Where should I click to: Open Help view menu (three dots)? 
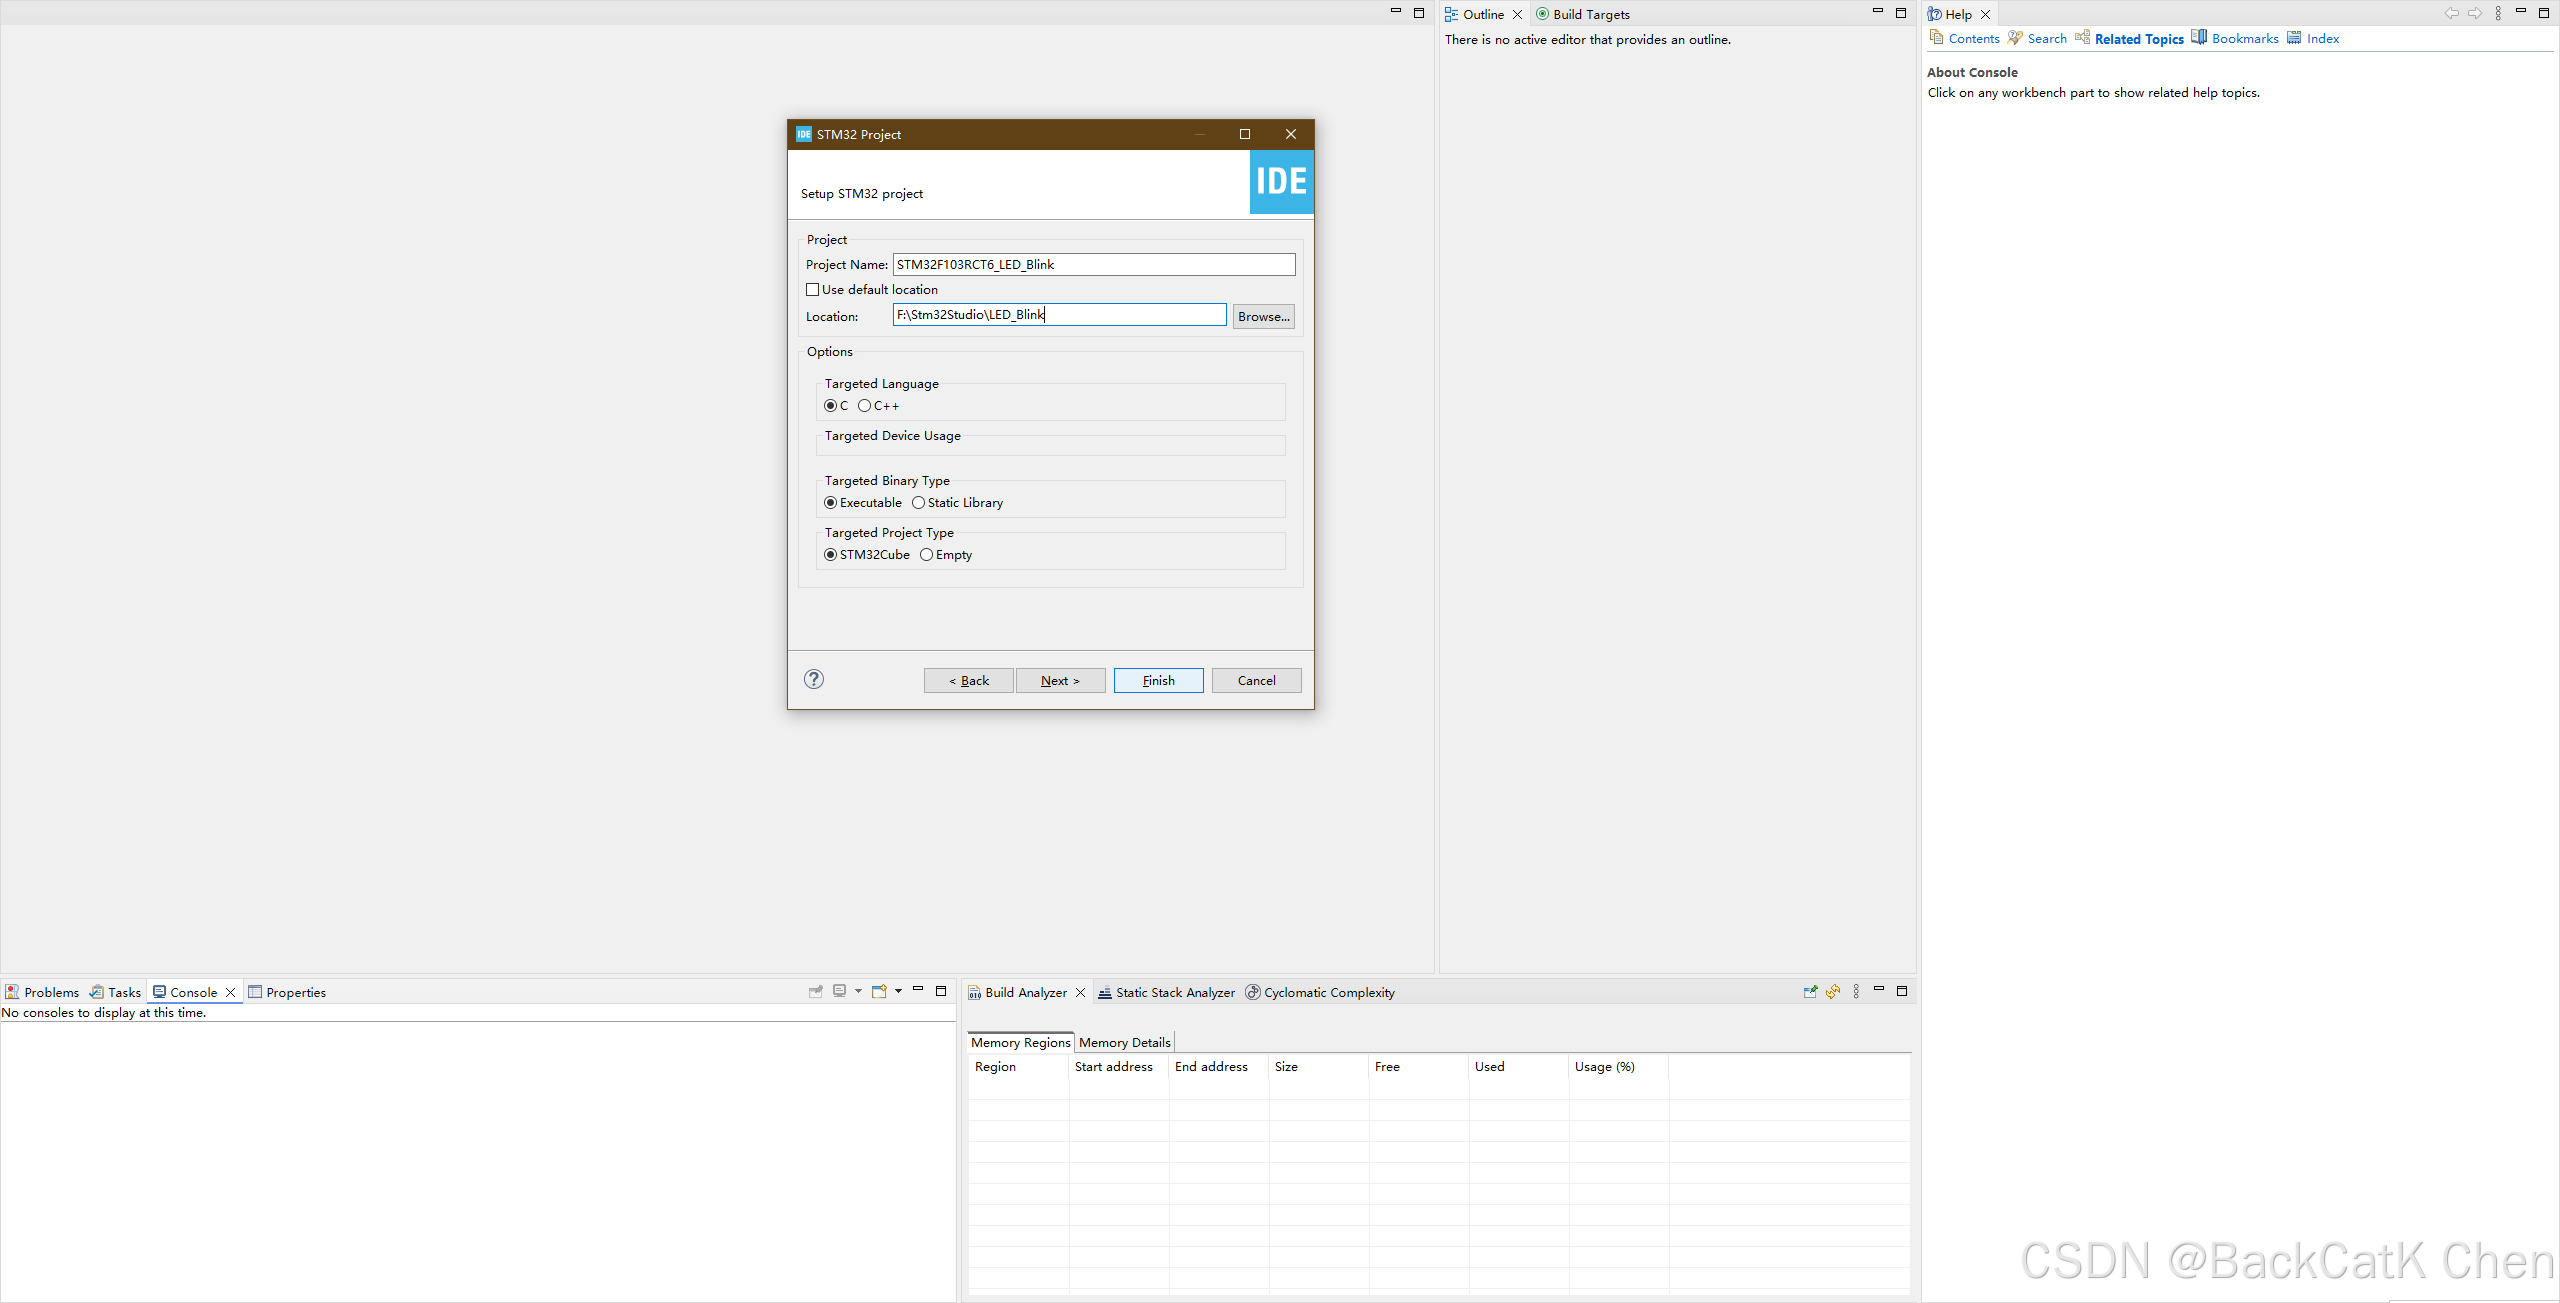point(2498,14)
